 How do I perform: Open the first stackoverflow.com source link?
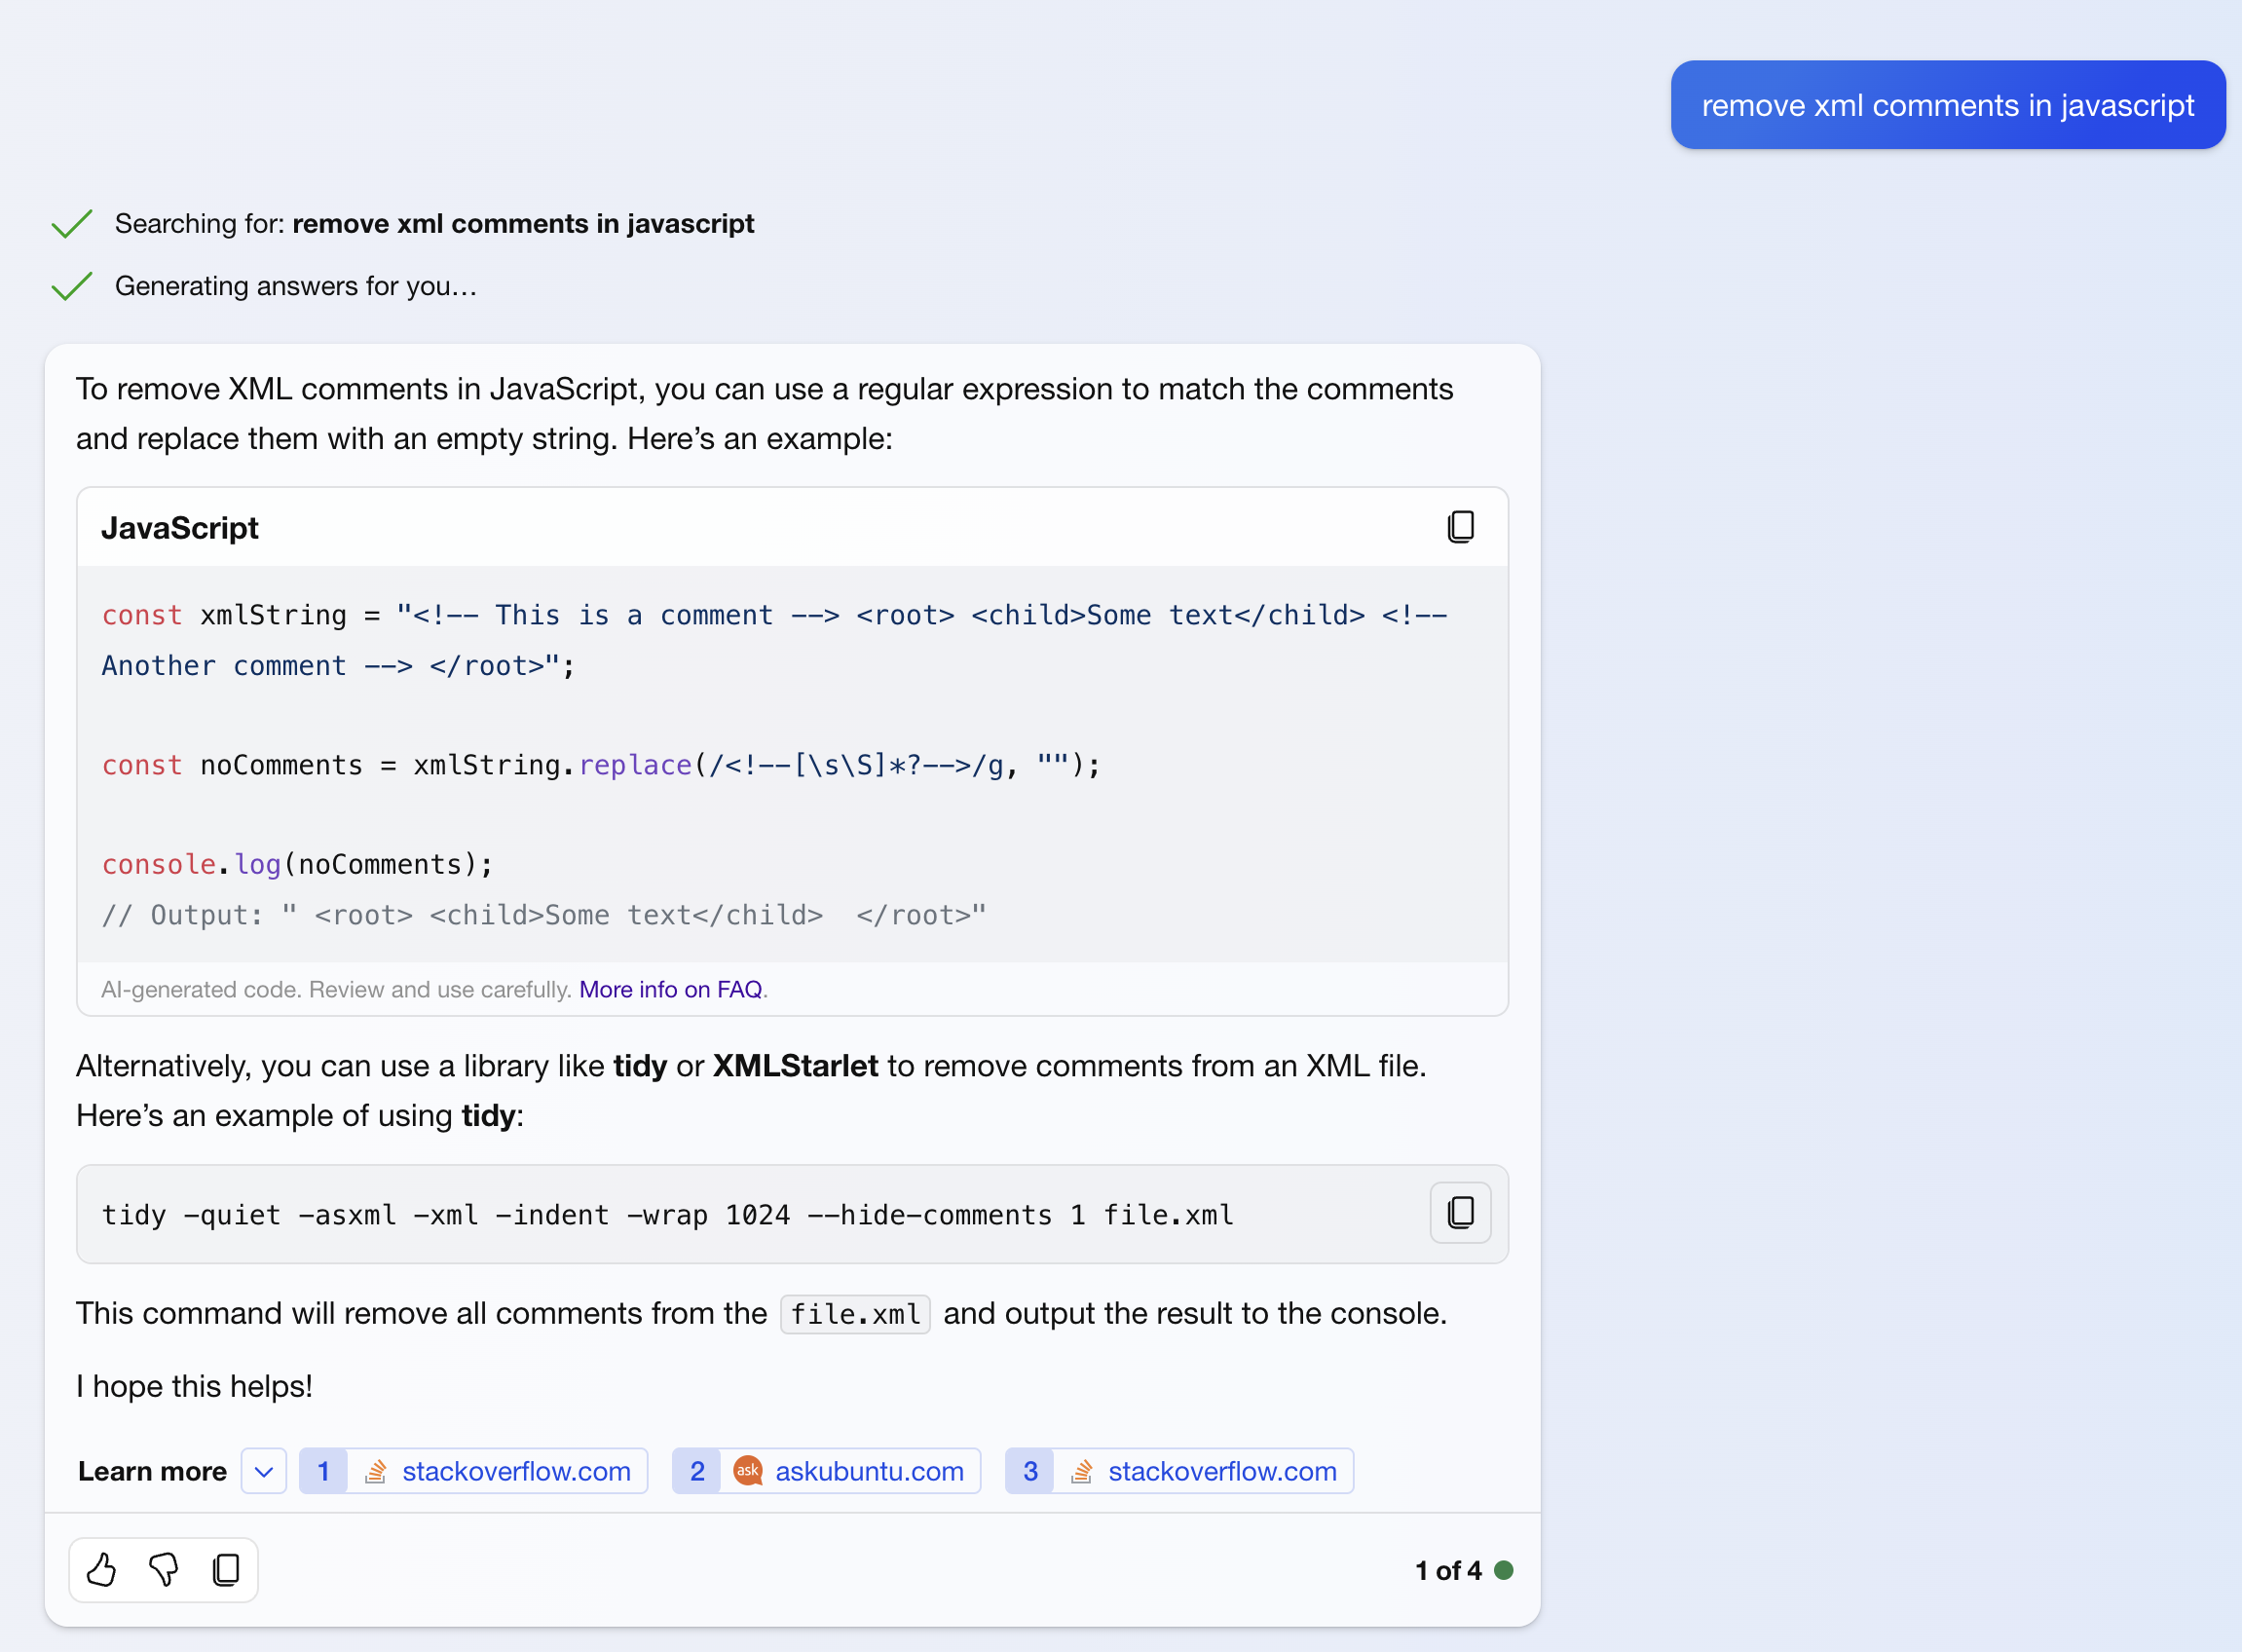click(x=516, y=1471)
